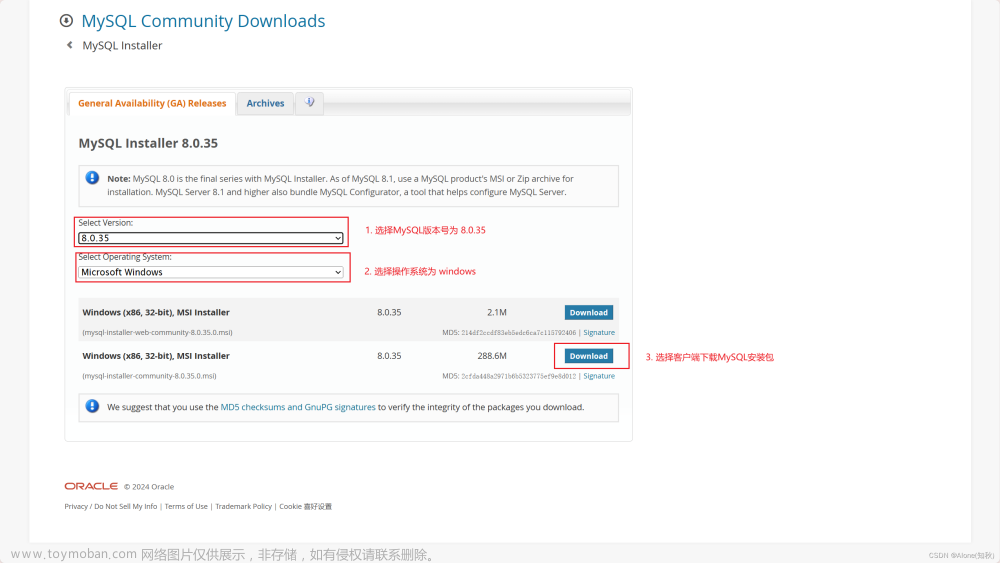Click the back arrow beside MySQL Installer
Viewport: 1000px width, 563px height.
pos(70,45)
